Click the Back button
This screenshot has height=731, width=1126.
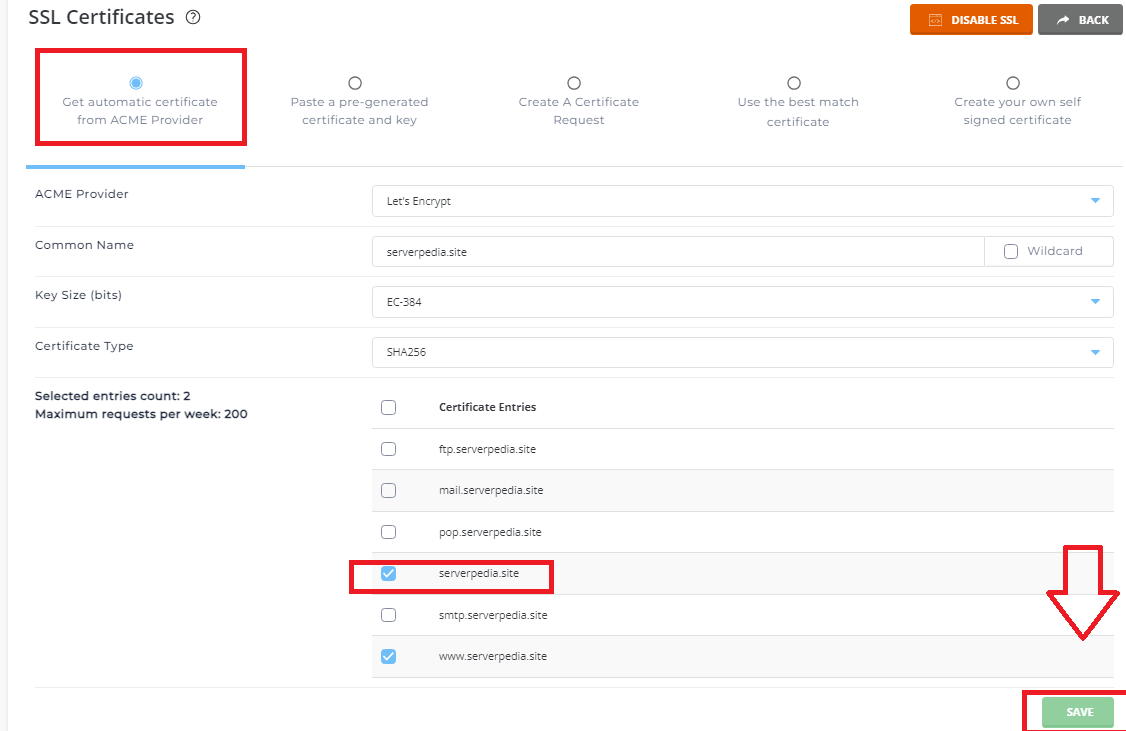click(x=1080, y=20)
